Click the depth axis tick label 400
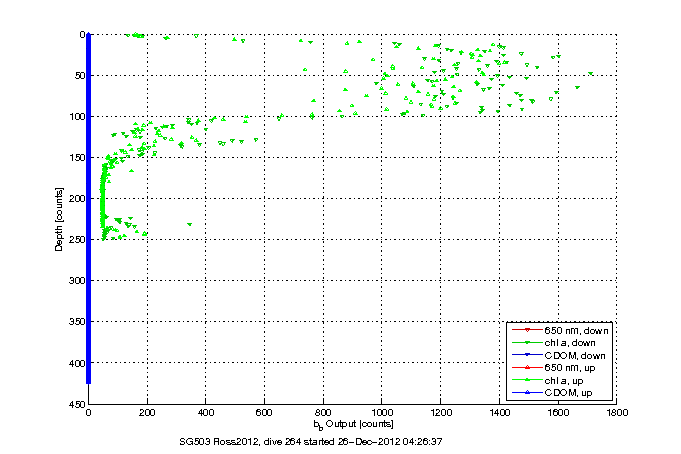 click(x=77, y=363)
